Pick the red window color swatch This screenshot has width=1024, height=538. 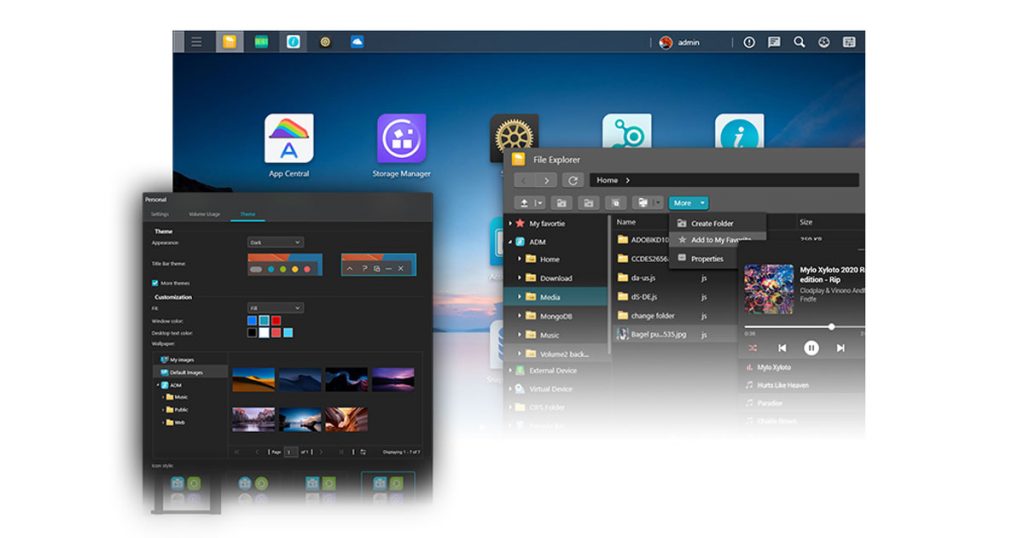pos(276,321)
